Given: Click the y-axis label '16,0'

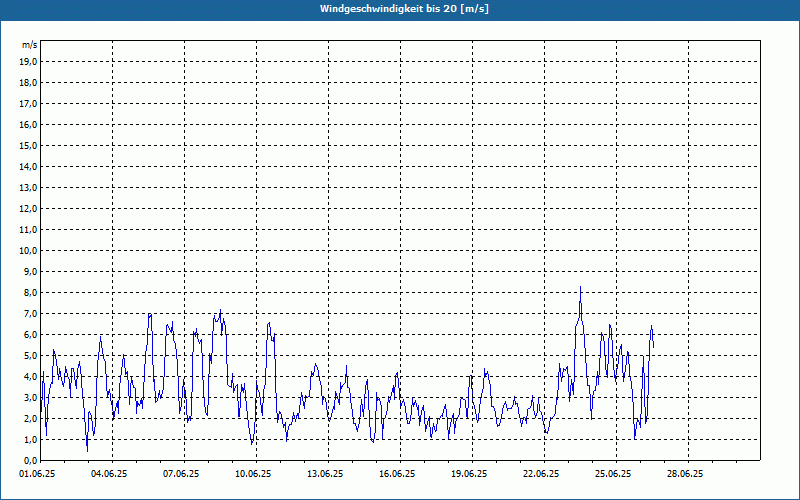Looking at the screenshot, I should pos(28,124).
